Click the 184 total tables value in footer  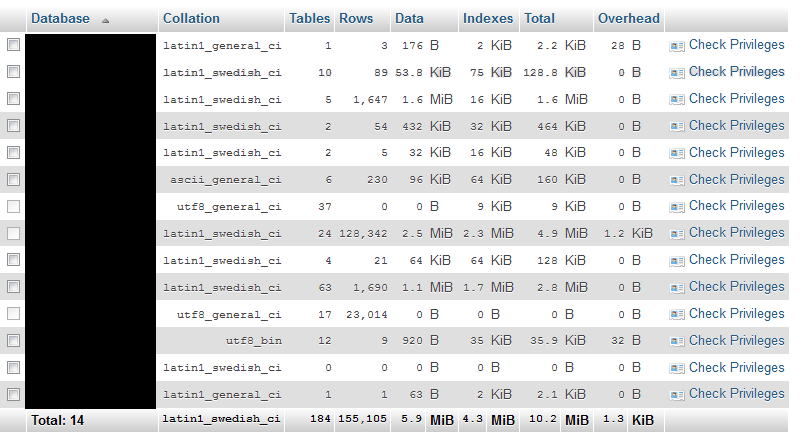[320, 419]
